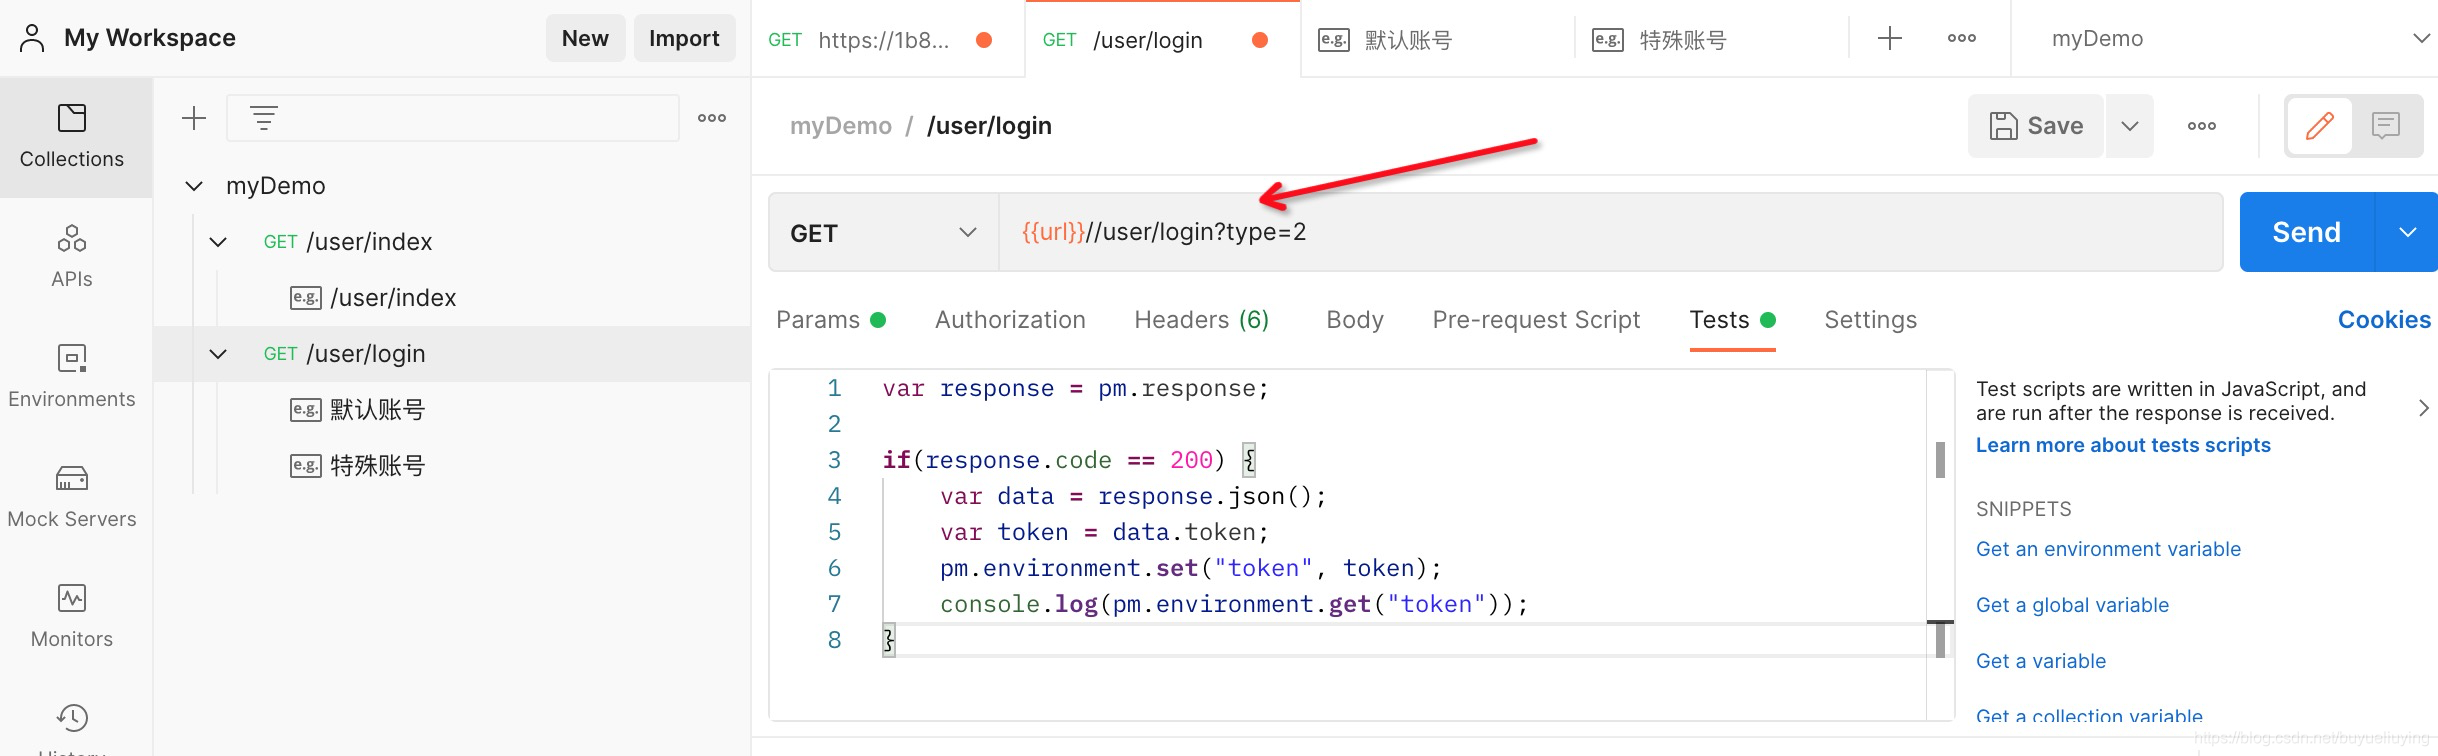Open the History sidebar icon
Screen dimensions: 2438x756
(x=72, y=719)
